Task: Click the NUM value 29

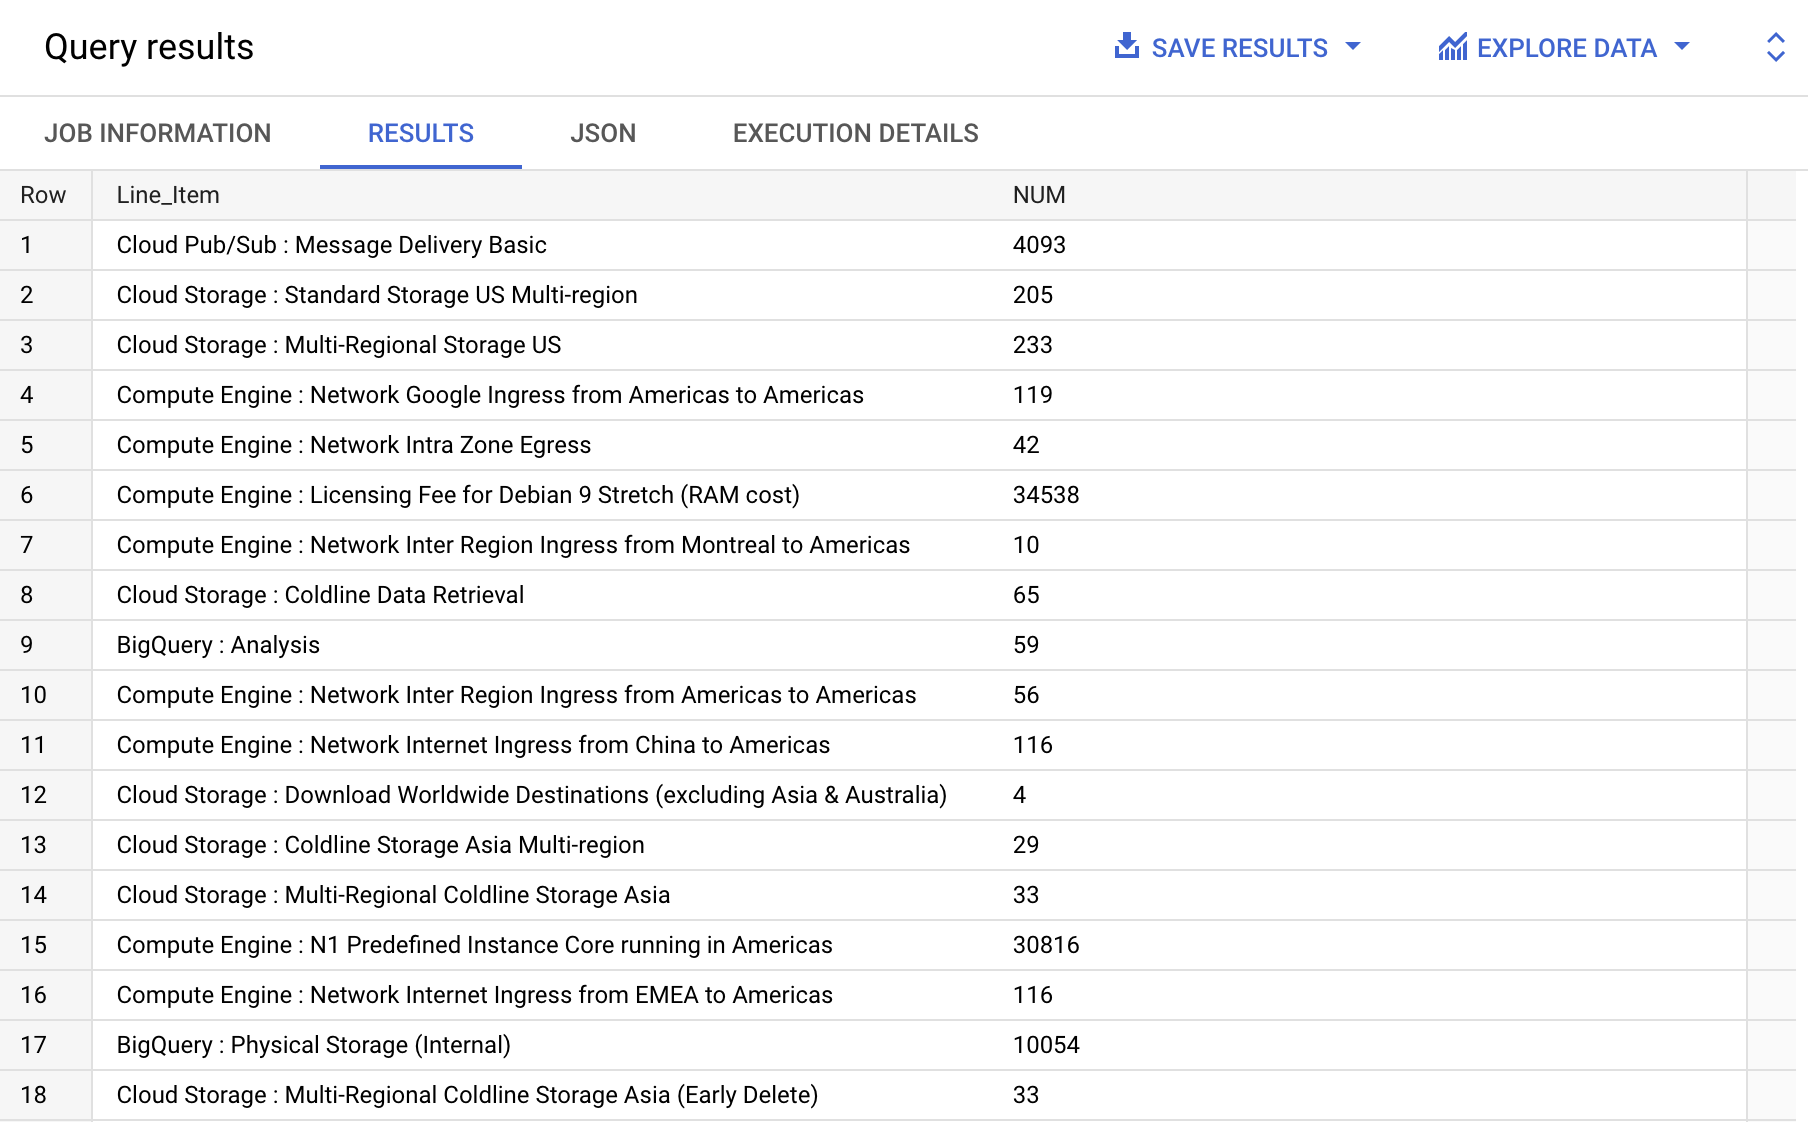Action: point(1026,845)
